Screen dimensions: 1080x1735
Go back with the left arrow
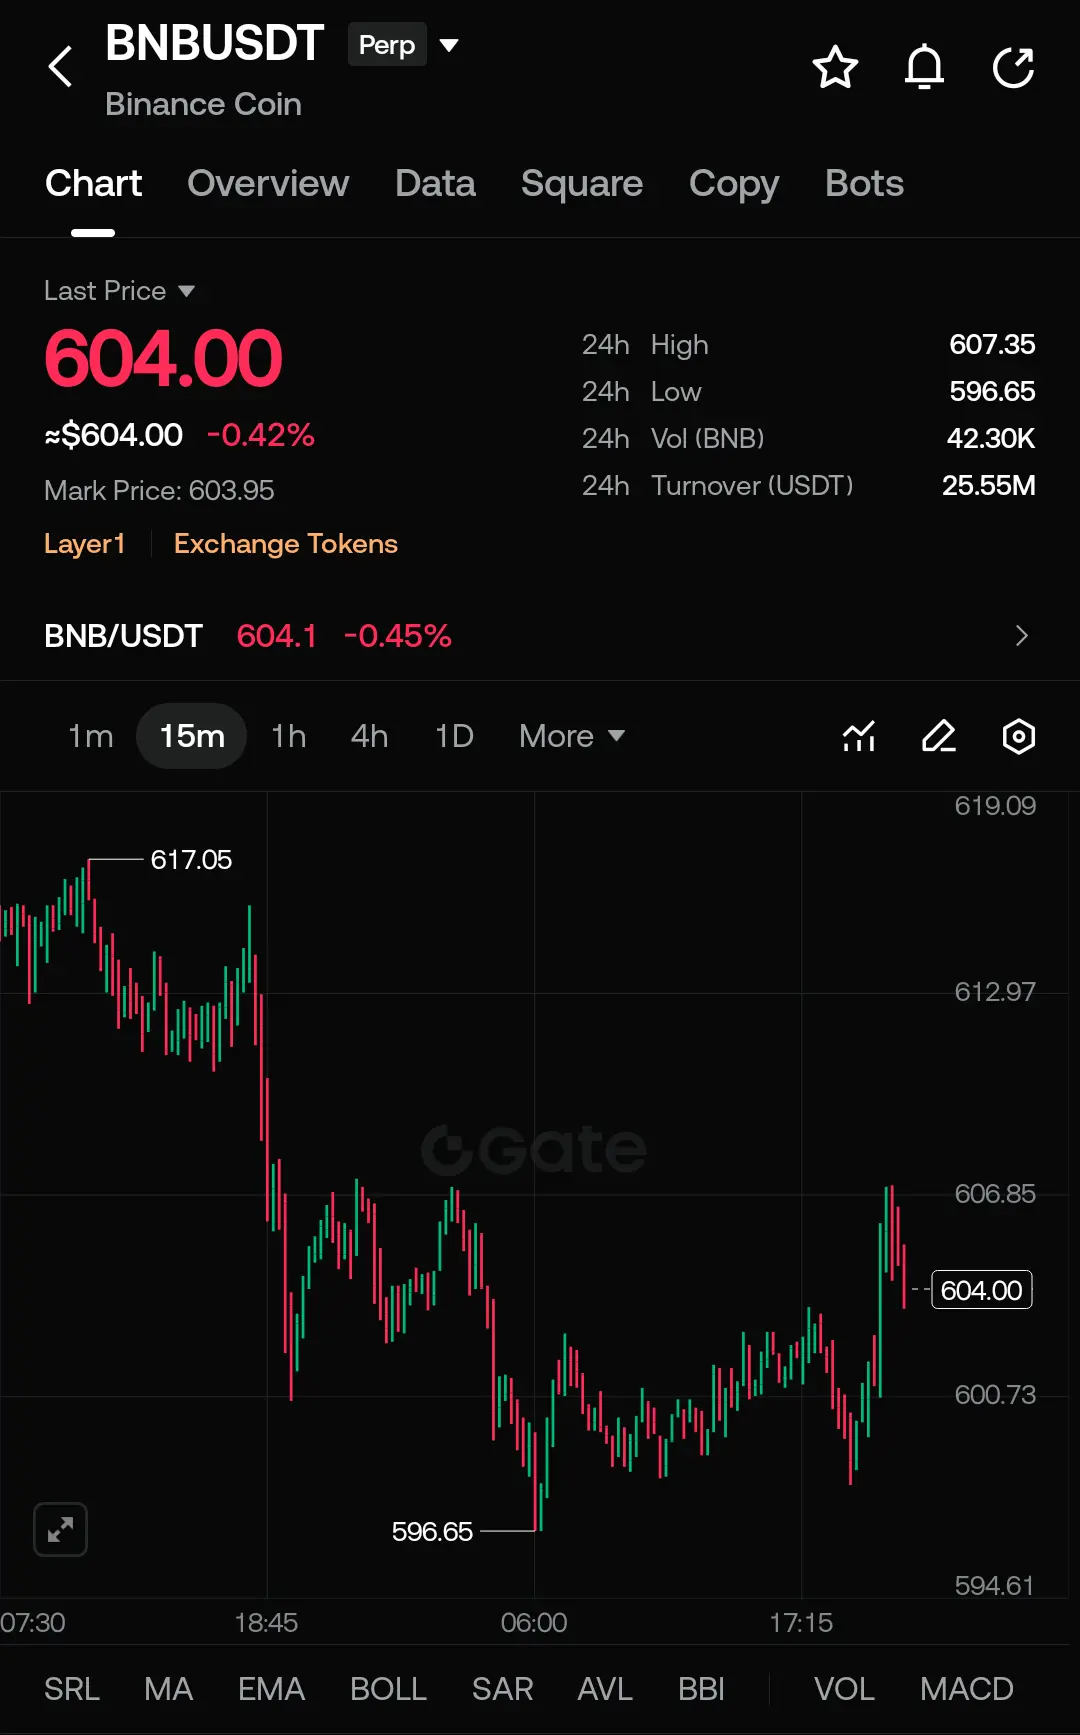pos(61,67)
